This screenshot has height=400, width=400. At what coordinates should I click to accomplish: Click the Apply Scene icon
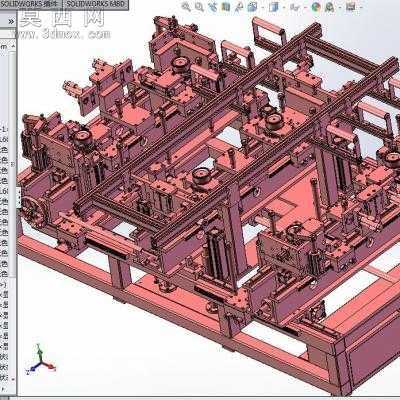pyautogui.click(x=330, y=7)
